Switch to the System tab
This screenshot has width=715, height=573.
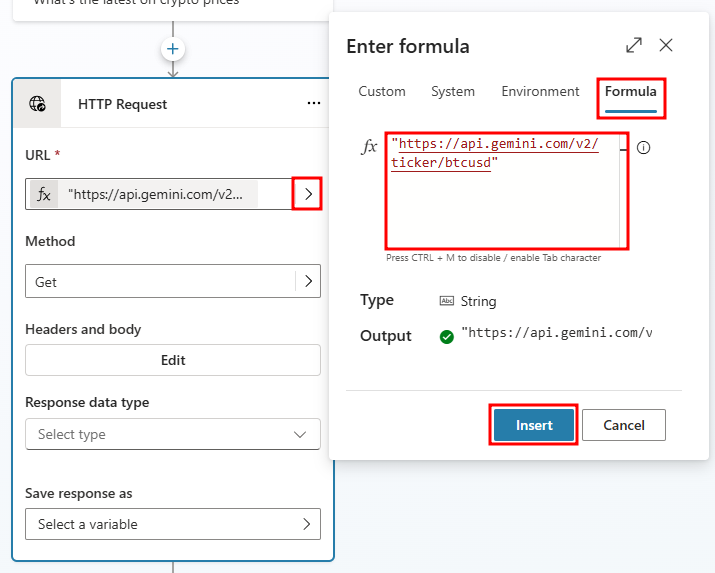click(453, 92)
